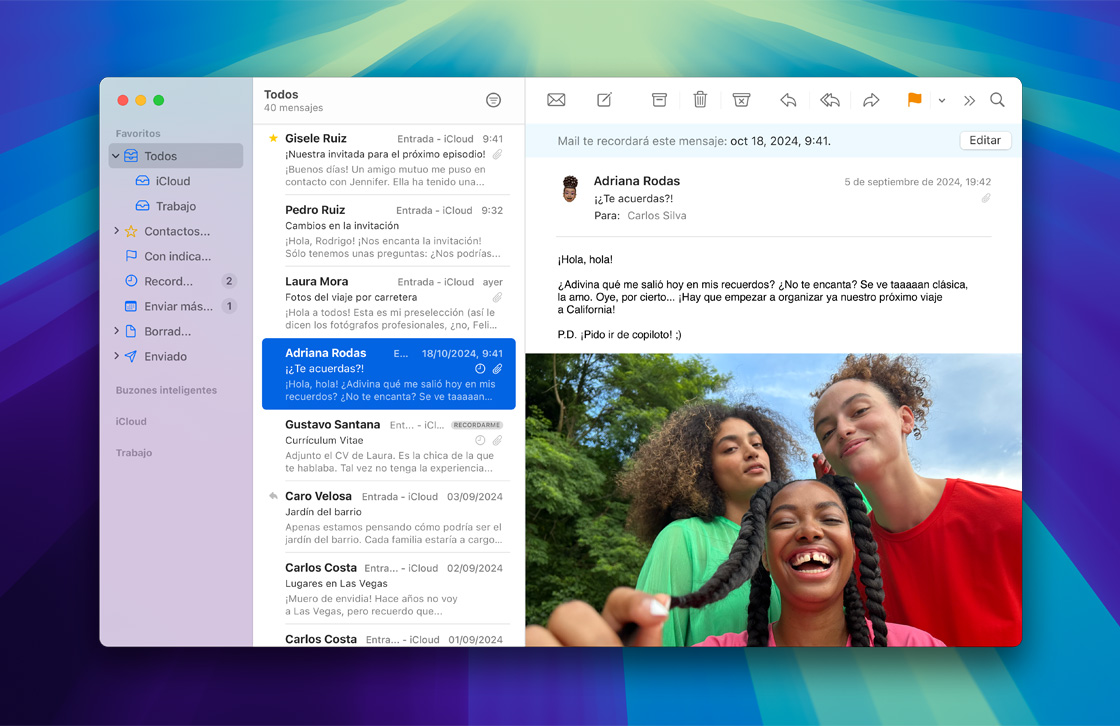
Task: Open the mail search magnifier
Action: pyautogui.click(x=997, y=100)
